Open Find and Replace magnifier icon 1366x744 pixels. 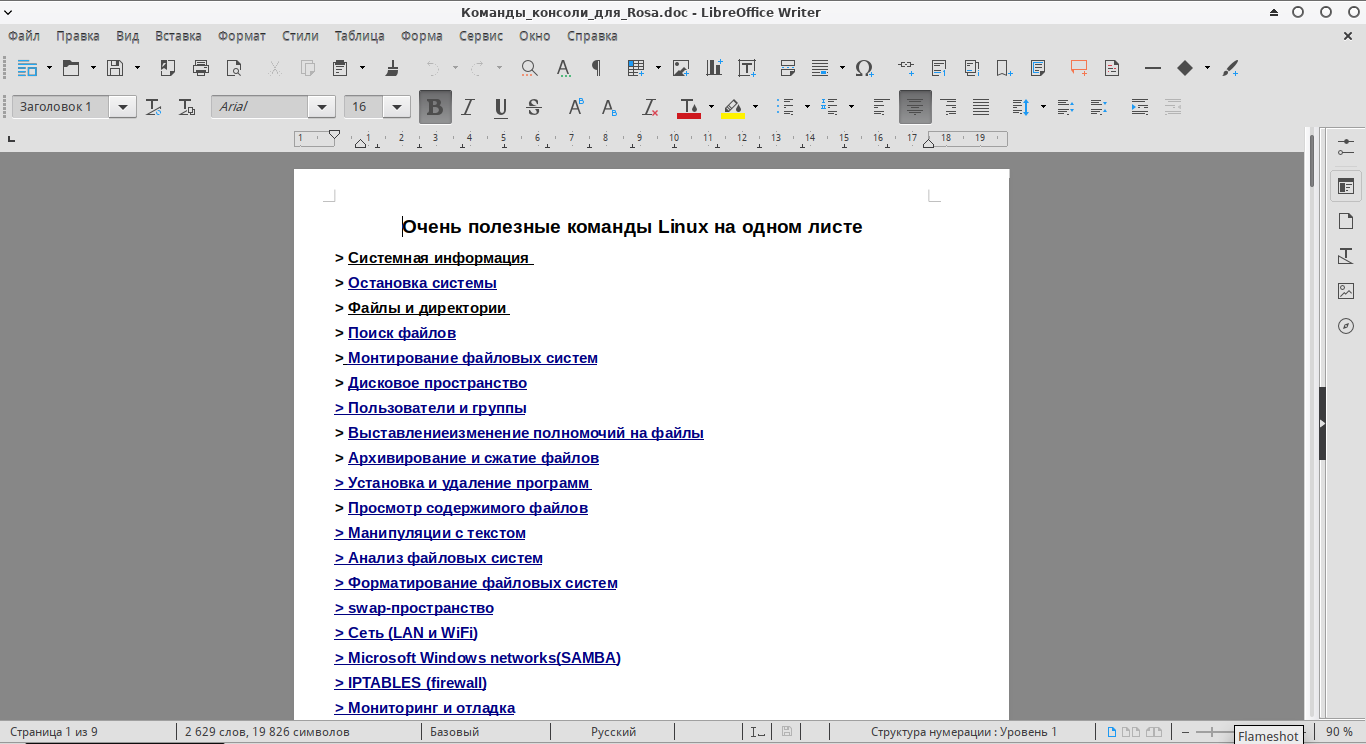click(529, 68)
